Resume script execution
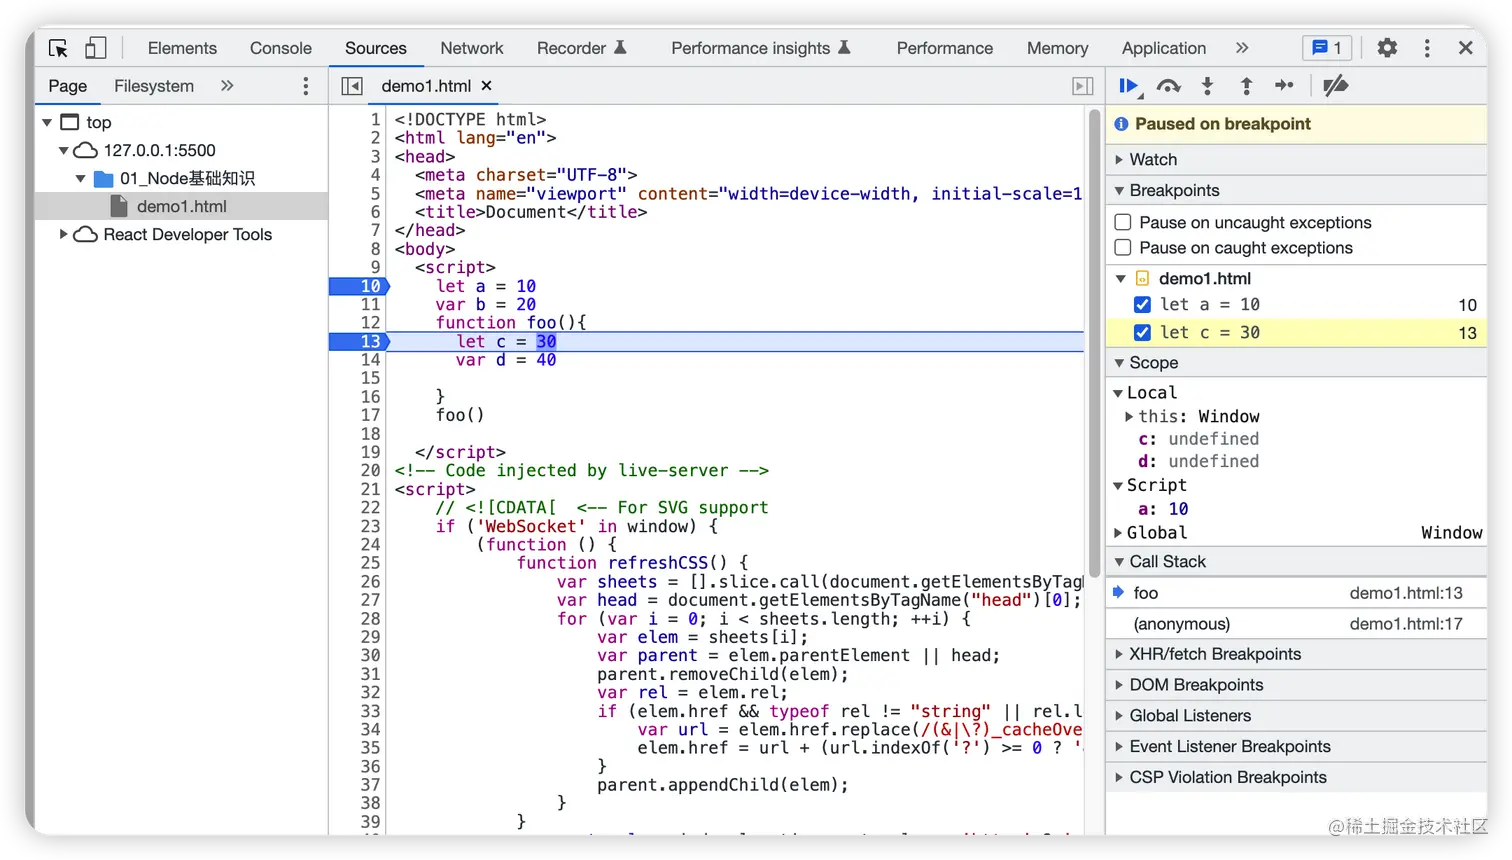 [1130, 86]
